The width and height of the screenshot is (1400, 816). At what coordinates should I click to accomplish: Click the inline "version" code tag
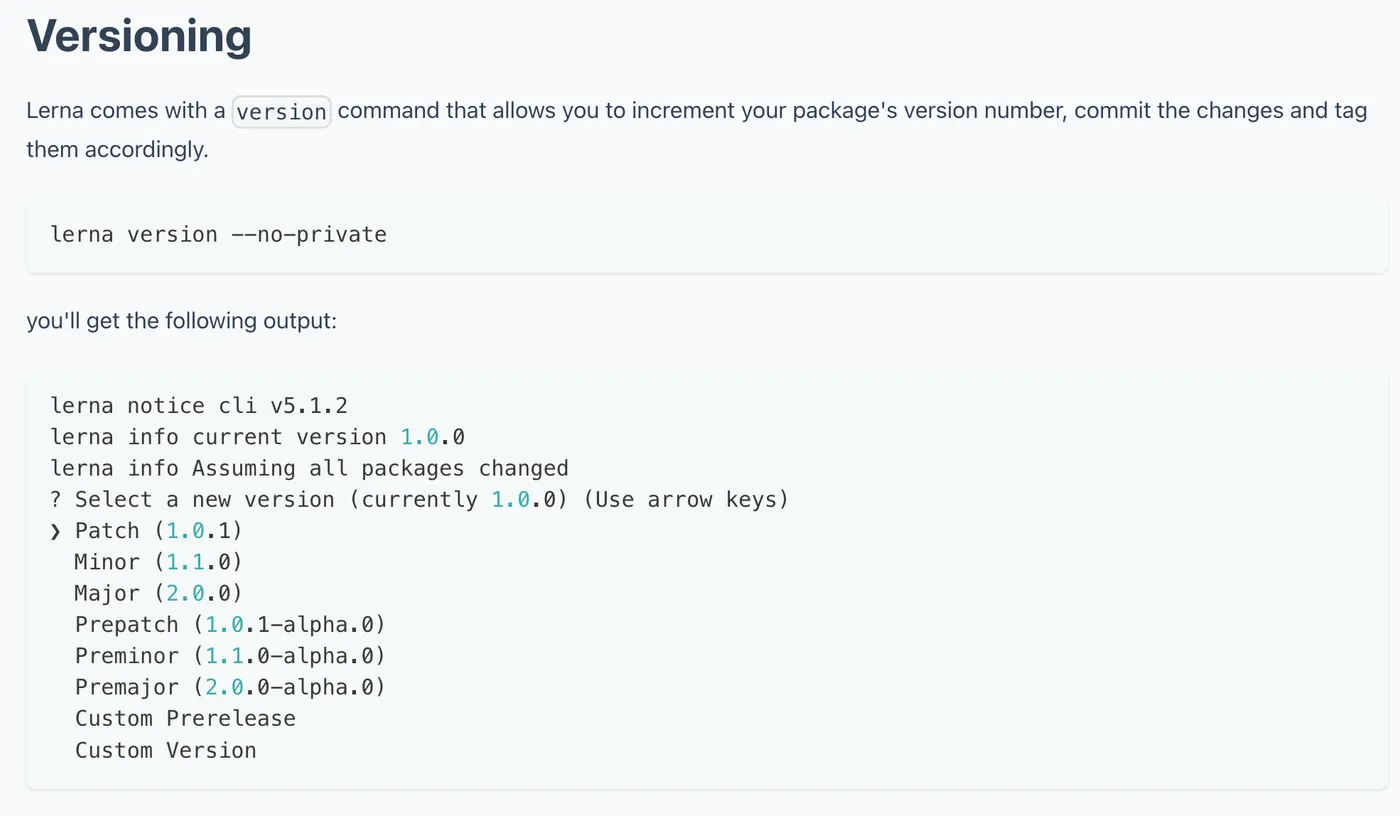[x=281, y=111]
